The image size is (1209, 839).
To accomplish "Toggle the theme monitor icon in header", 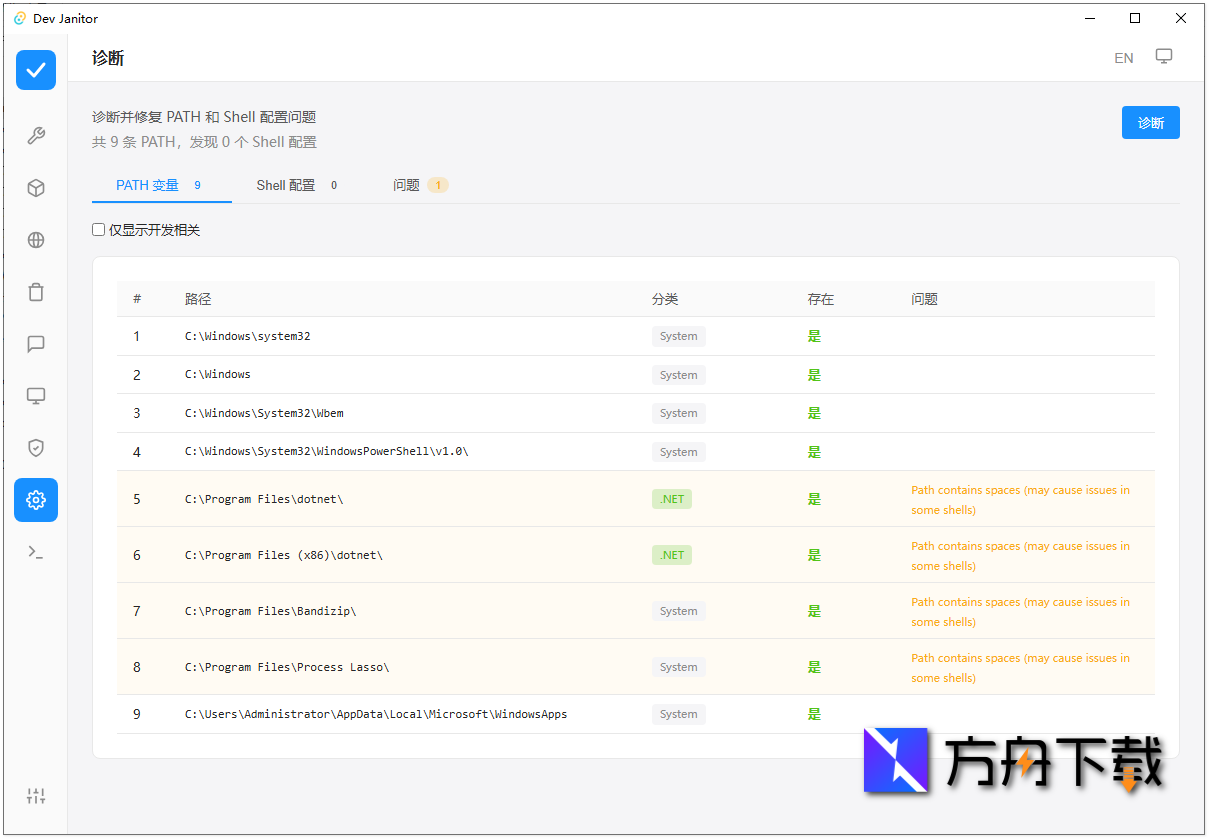I will [x=1164, y=57].
